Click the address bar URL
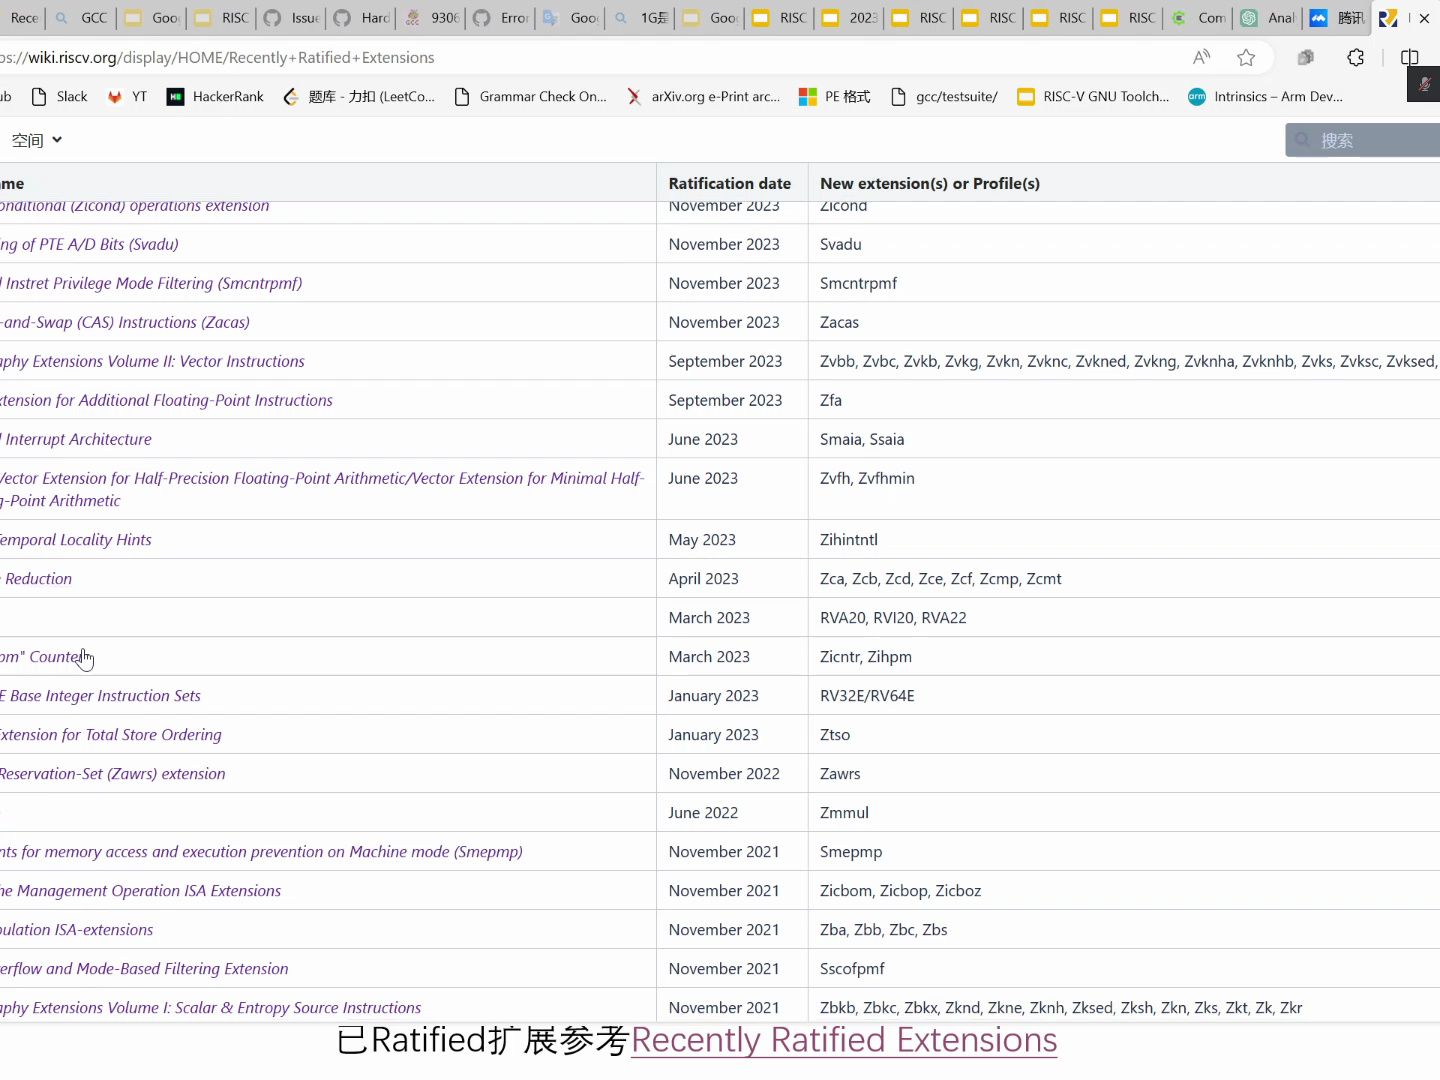The image size is (1440, 1080). (218, 57)
